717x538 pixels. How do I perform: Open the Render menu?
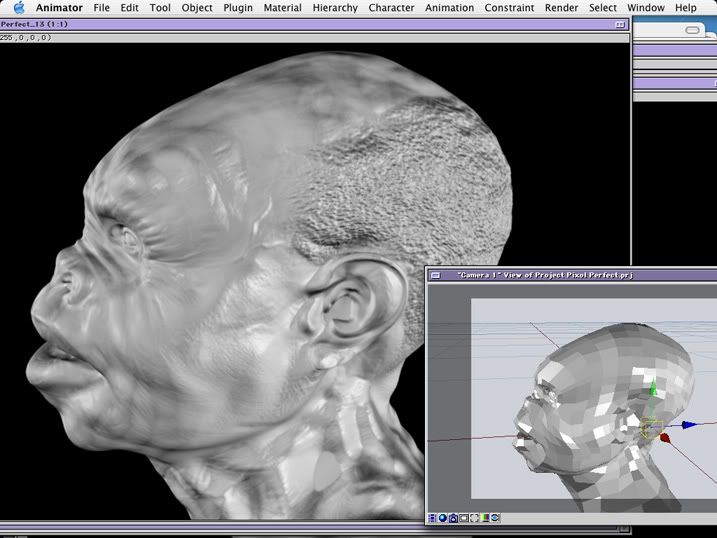coord(561,8)
